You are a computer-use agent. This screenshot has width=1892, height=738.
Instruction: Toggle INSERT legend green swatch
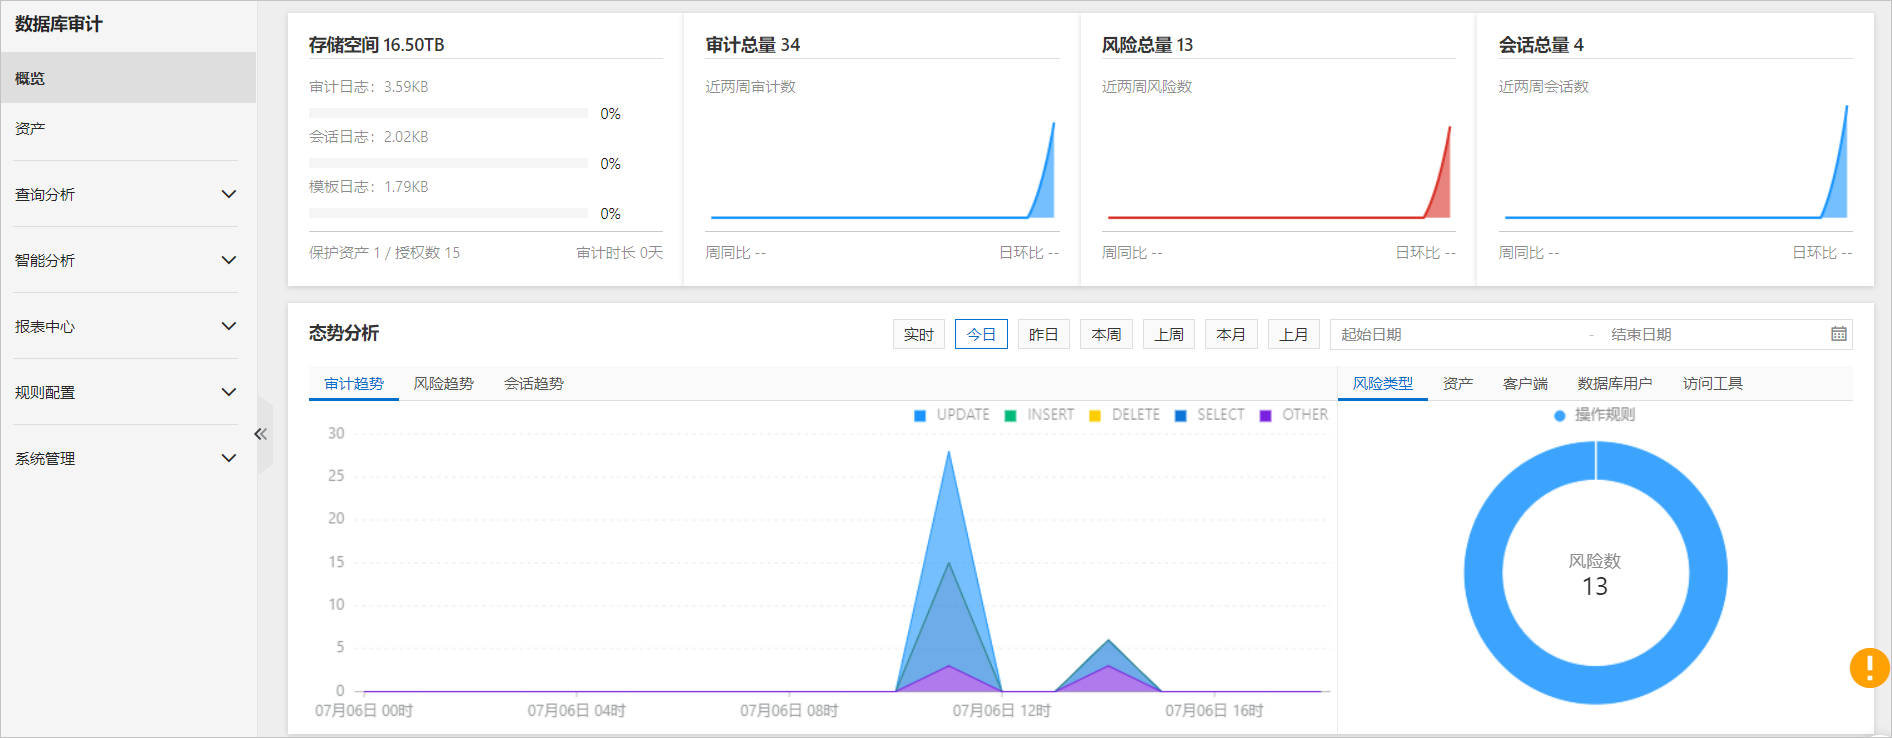pos(1010,415)
